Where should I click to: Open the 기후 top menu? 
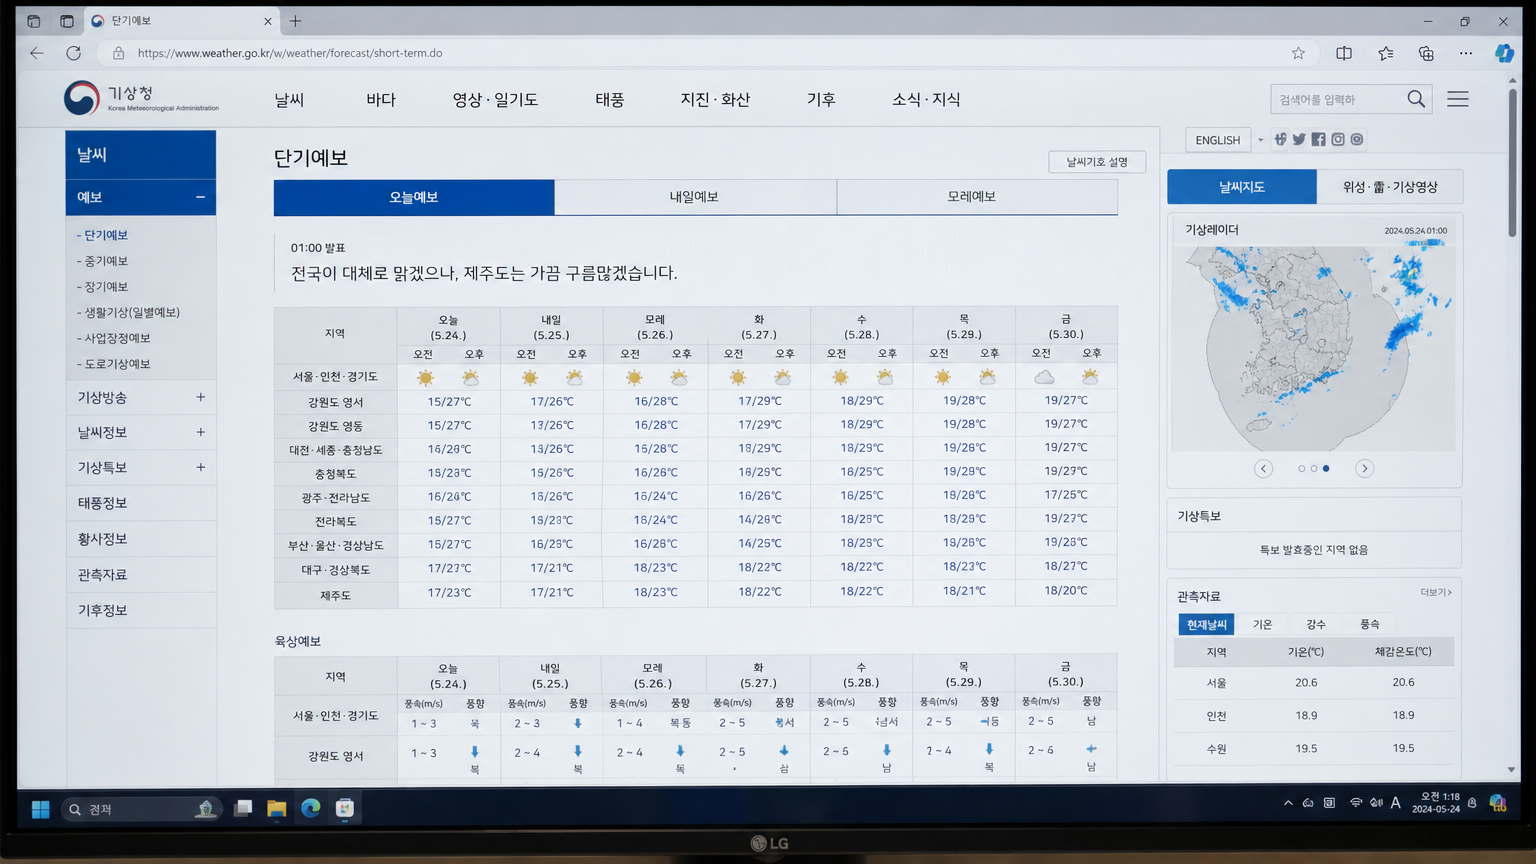coord(821,100)
